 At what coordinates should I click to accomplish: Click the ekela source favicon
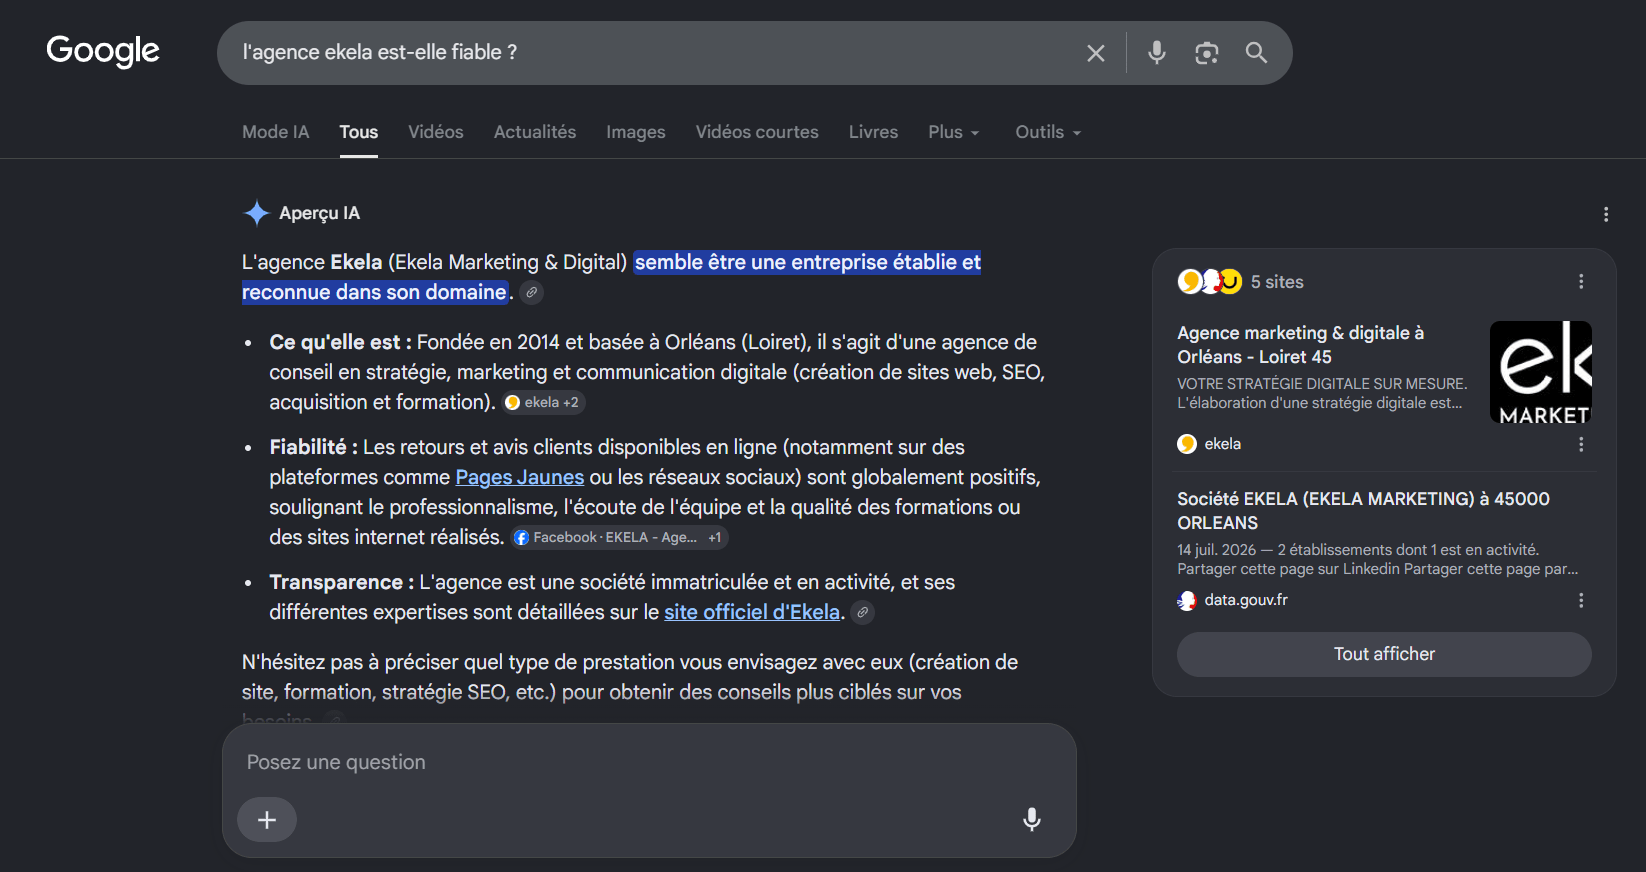tap(1187, 444)
